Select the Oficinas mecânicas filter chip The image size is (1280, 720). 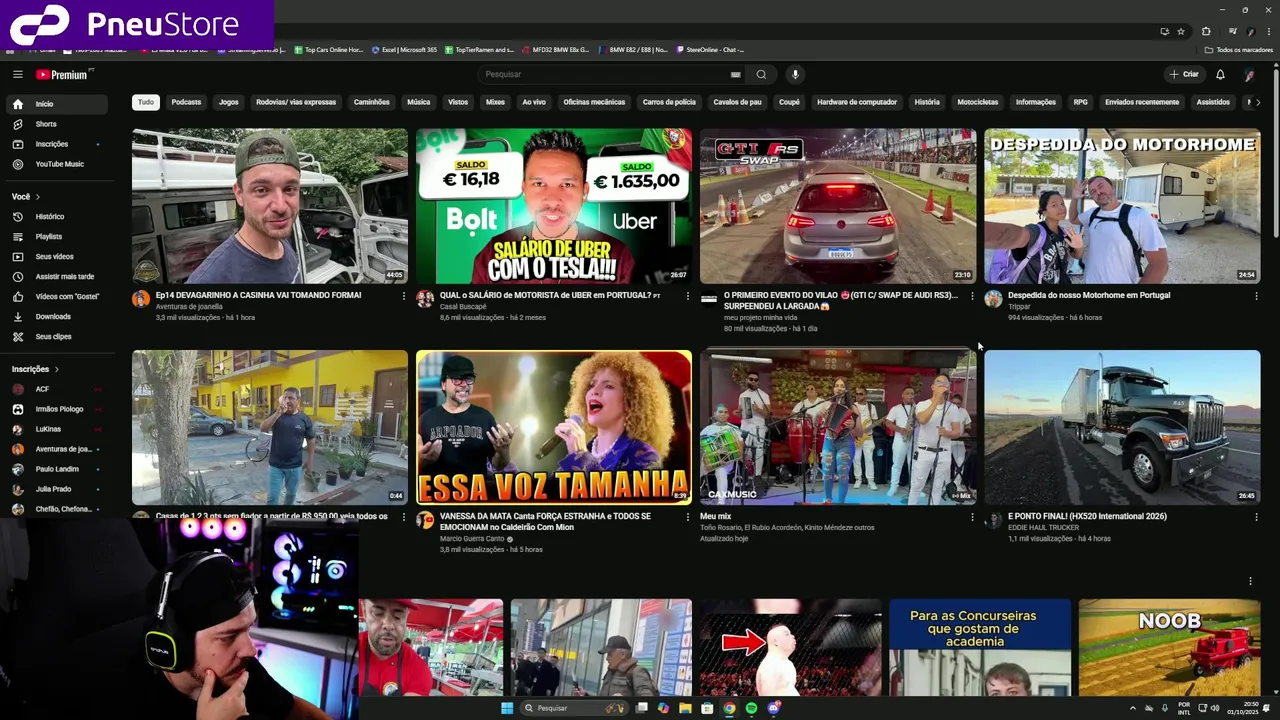594,102
